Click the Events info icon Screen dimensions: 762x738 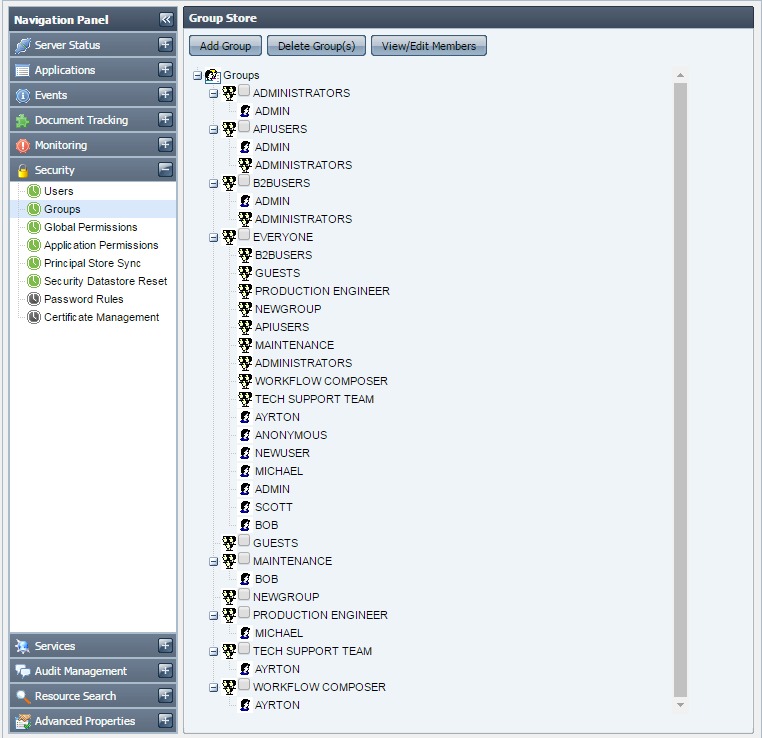(22, 96)
